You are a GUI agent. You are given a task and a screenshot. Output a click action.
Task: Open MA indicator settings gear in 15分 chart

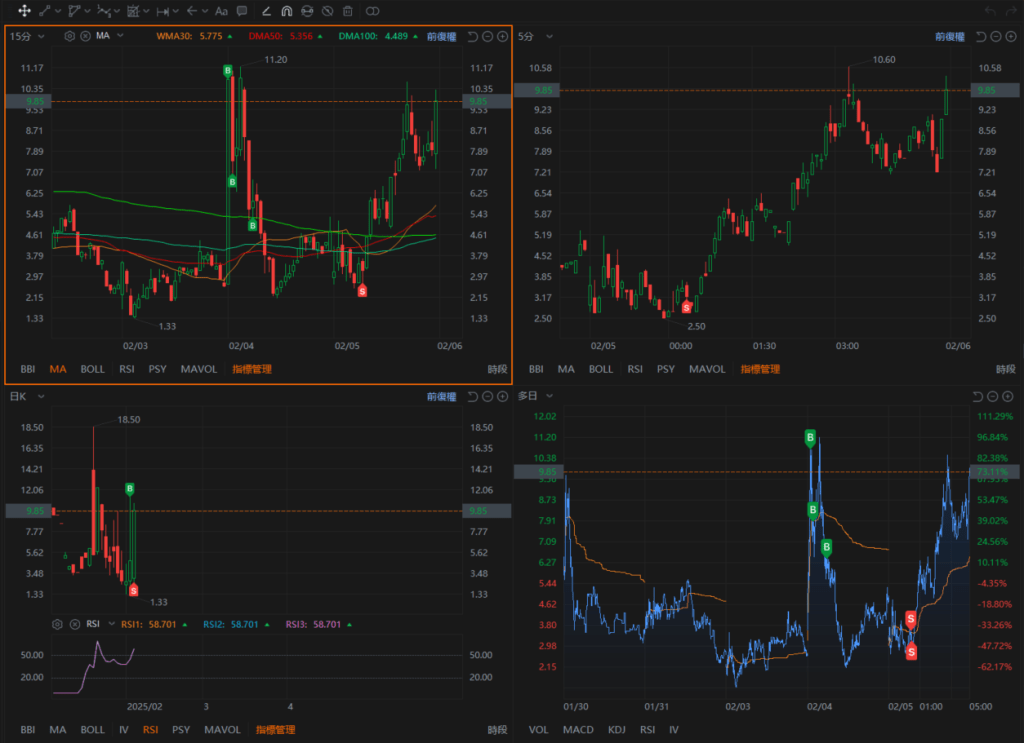70,36
